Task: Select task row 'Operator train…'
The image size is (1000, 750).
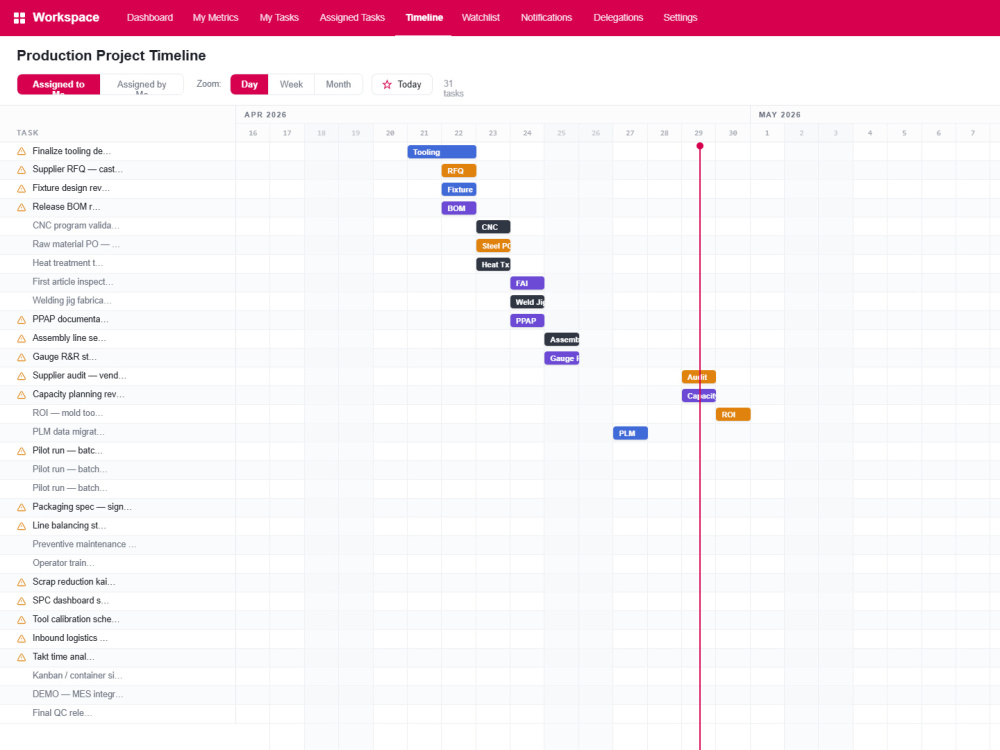Action: [118, 563]
